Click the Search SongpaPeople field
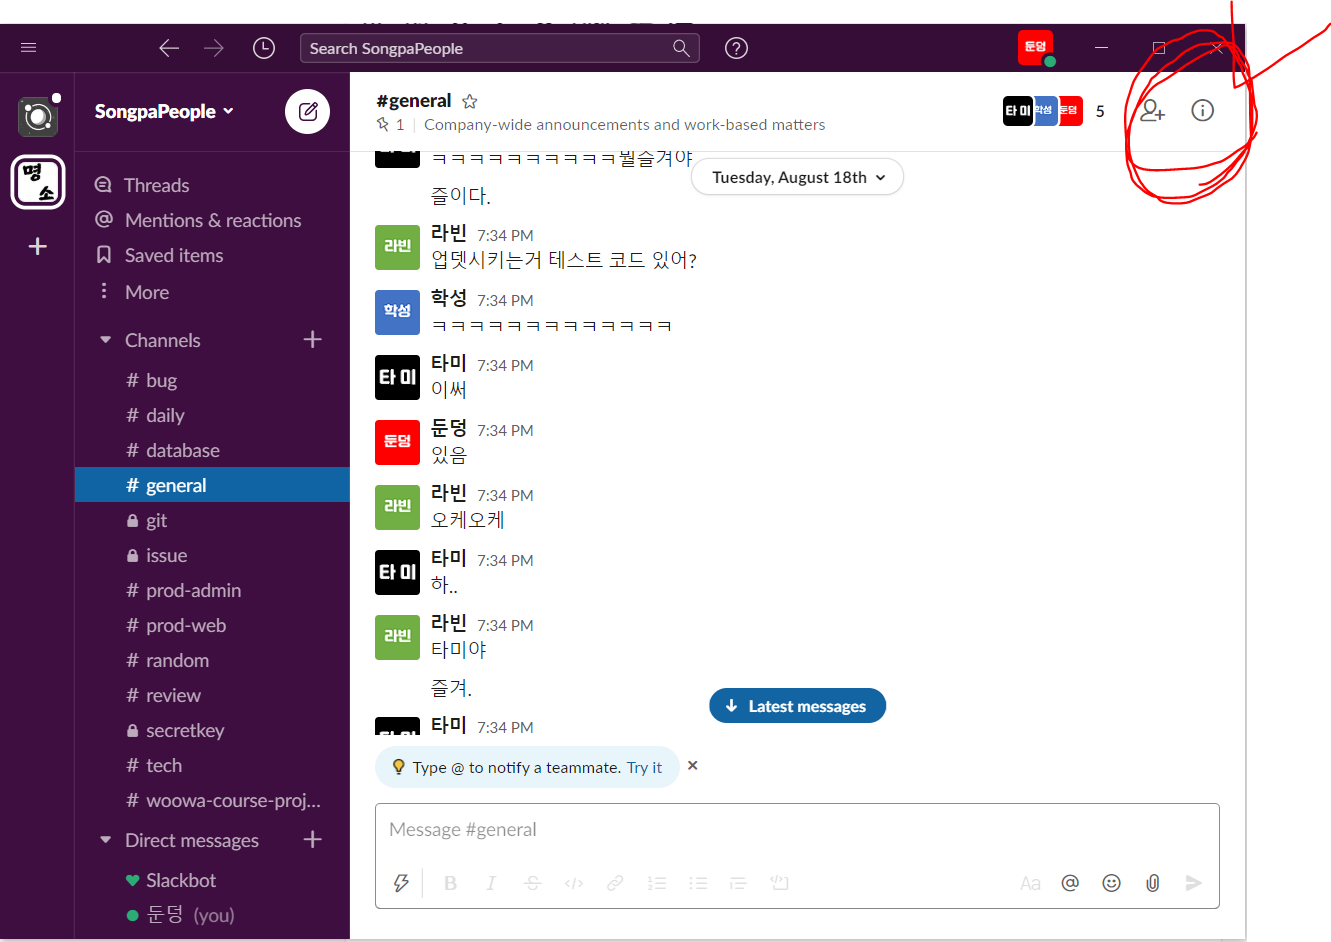Screen dimensions: 1331x942 pos(499,48)
